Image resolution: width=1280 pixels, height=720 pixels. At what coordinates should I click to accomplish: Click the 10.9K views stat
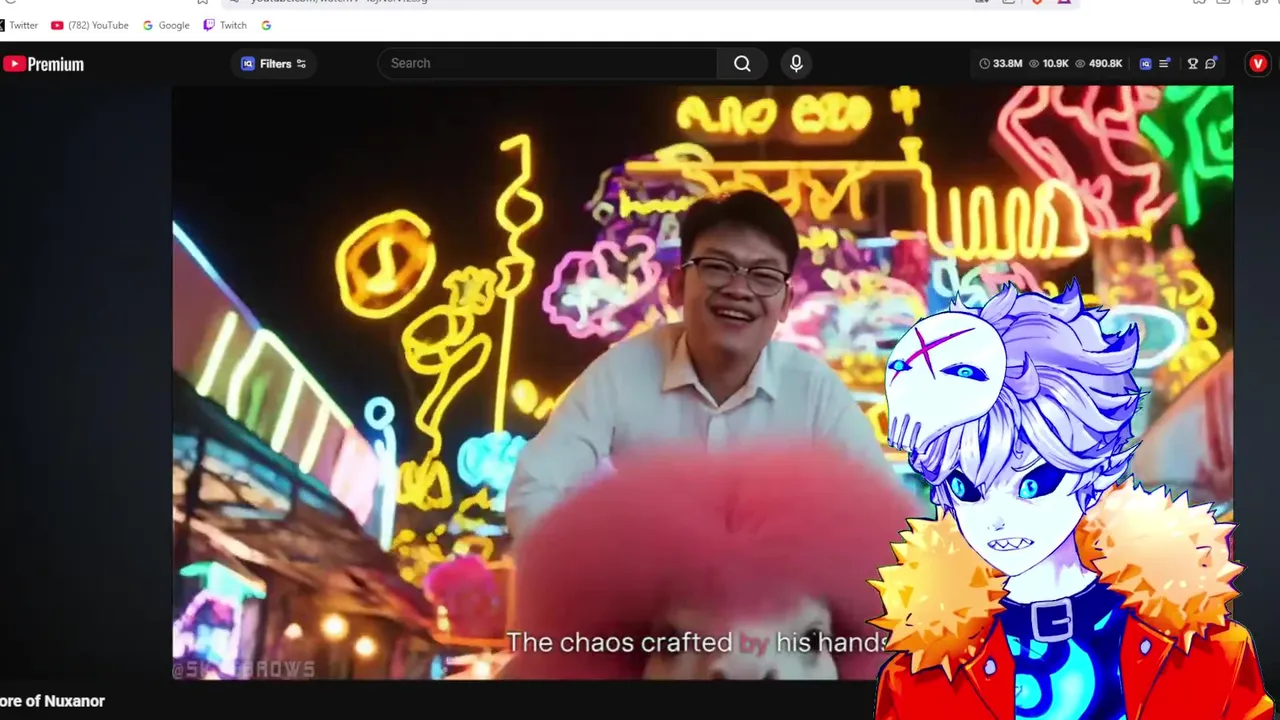coord(1049,64)
